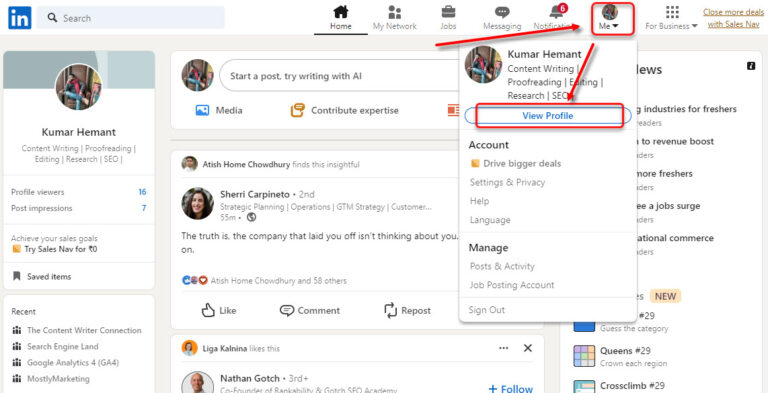Screen dimensions: 768x393
Task: Comment on Sherri Carpineto's post
Action: (x=310, y=310)
